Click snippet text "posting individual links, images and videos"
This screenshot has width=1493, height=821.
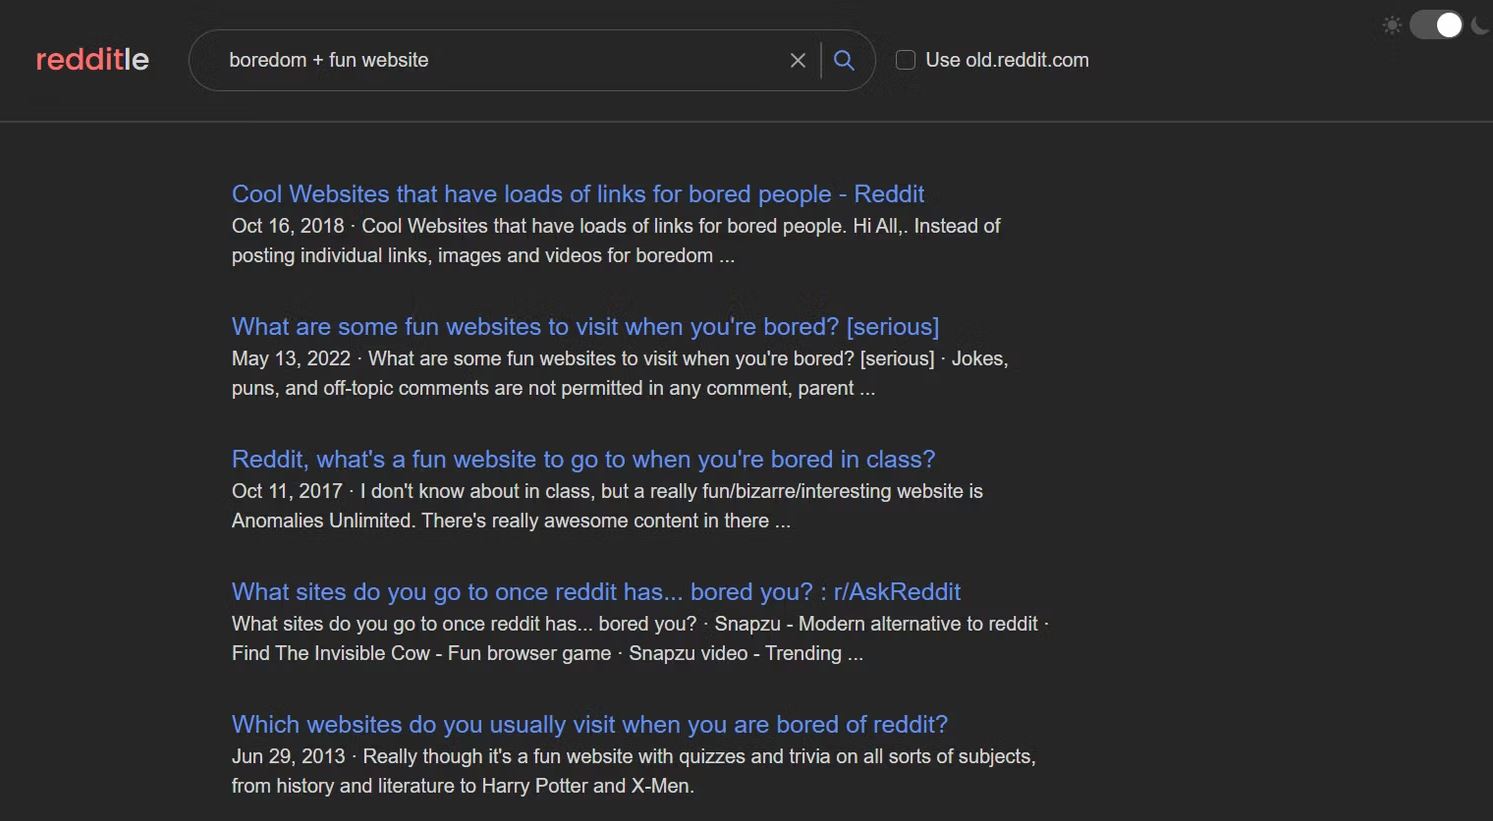(416, 255)
